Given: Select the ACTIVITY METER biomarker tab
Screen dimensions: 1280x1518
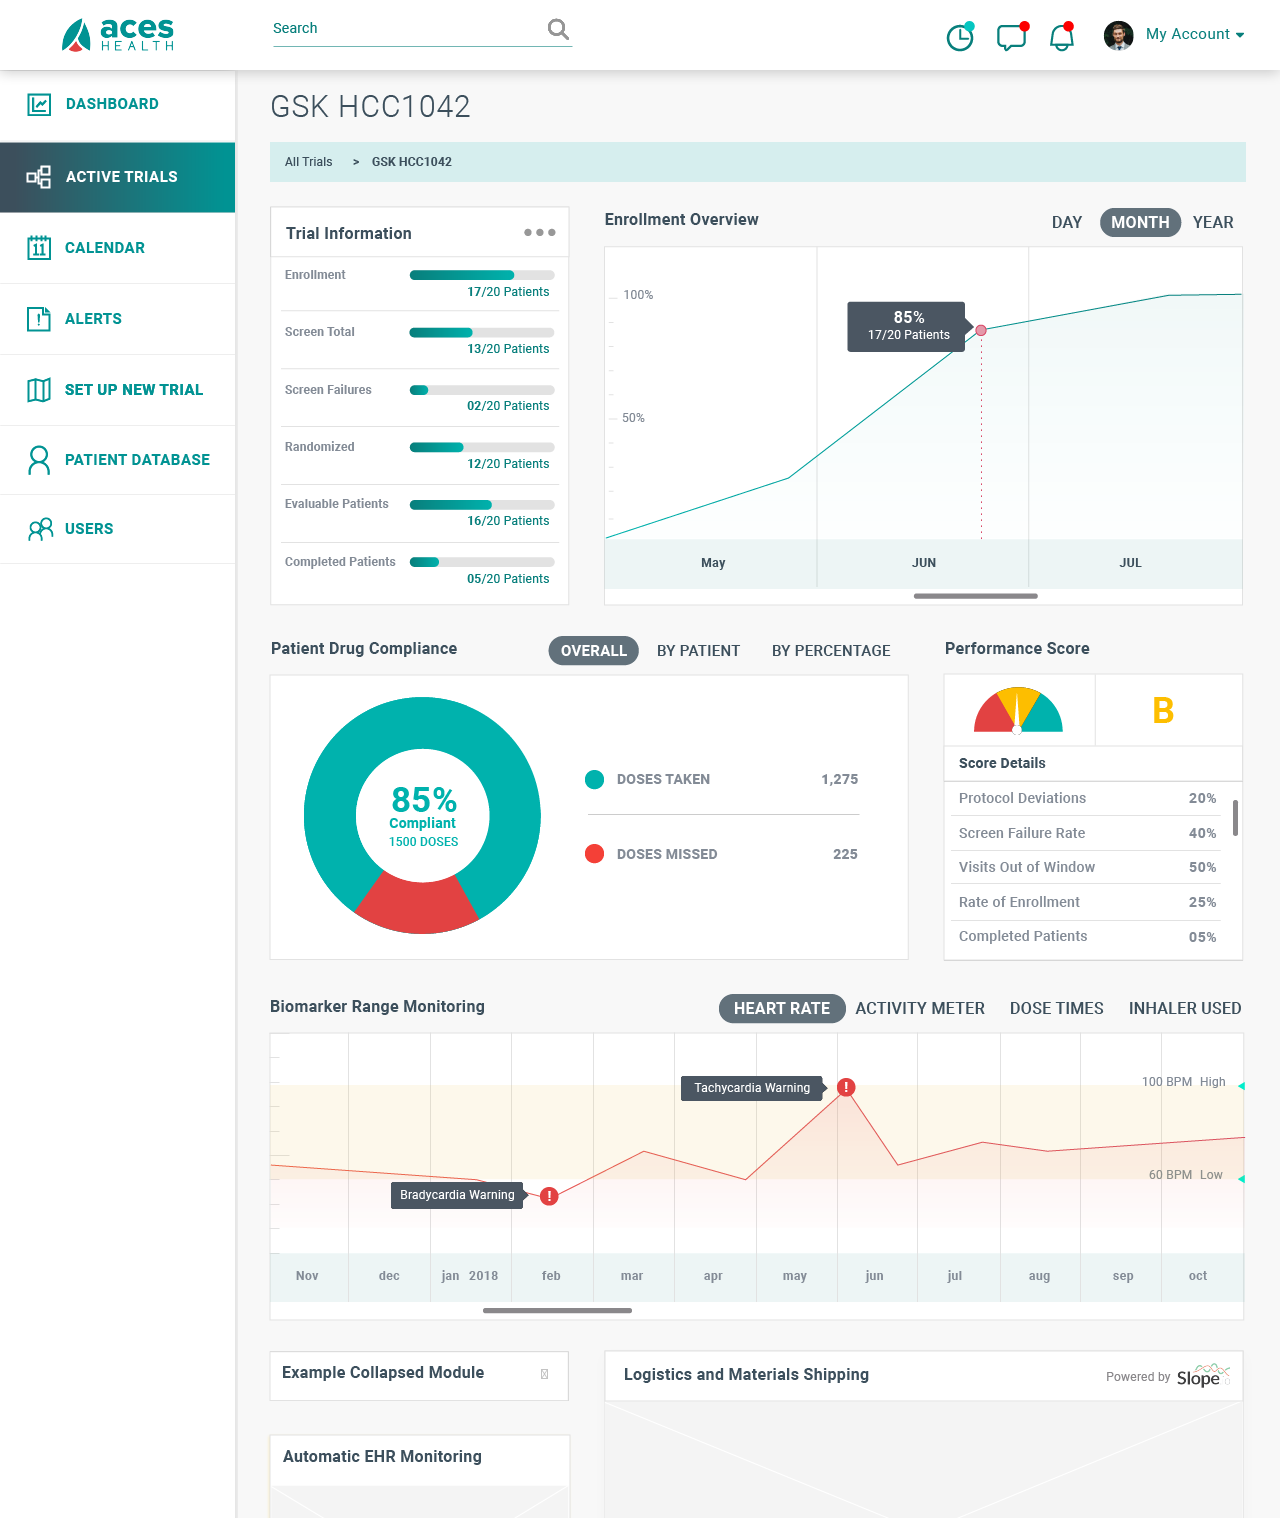Looking at the screenshot, I should click(919, 1008).
